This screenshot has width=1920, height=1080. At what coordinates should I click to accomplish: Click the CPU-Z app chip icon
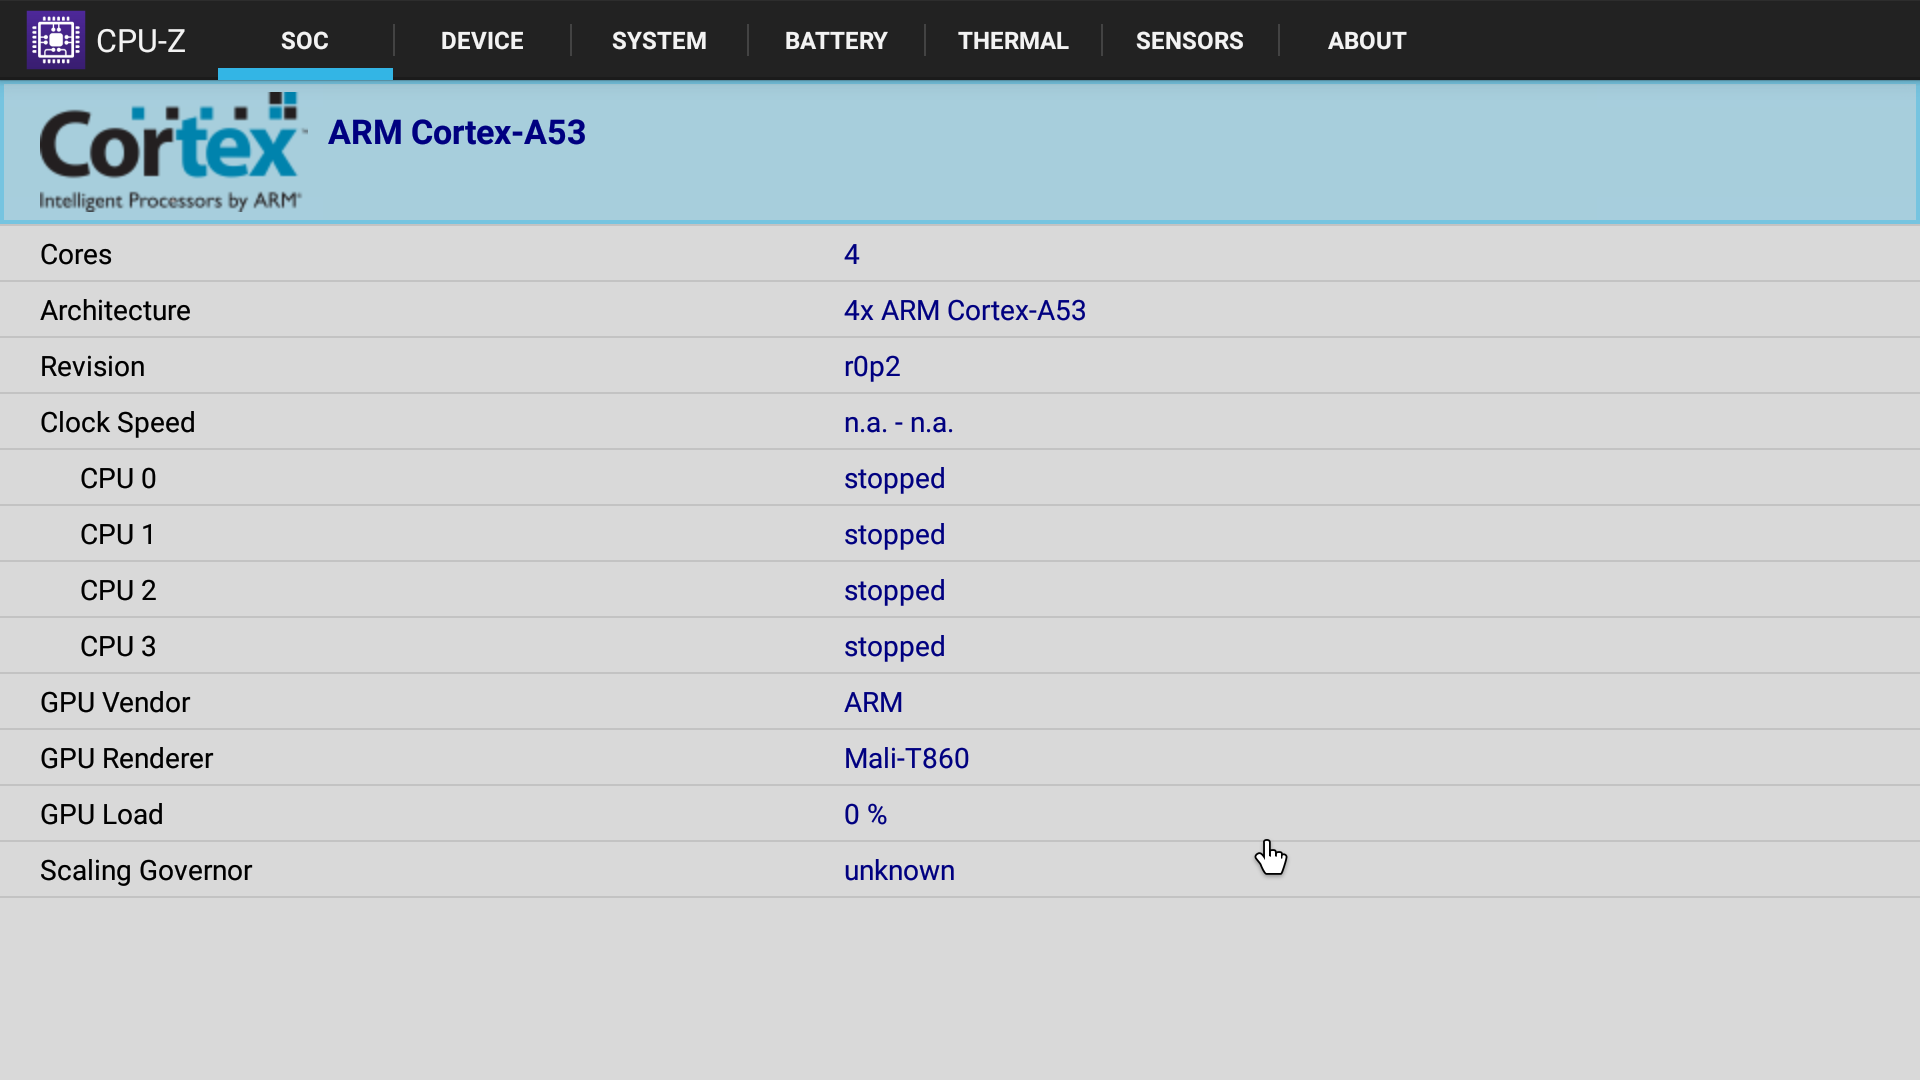pos(56,40)
